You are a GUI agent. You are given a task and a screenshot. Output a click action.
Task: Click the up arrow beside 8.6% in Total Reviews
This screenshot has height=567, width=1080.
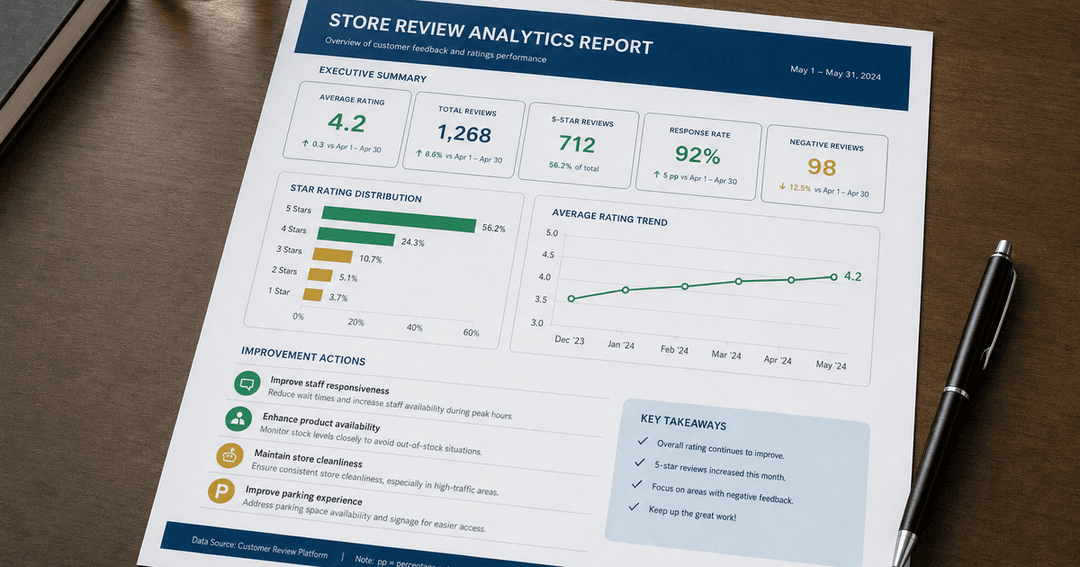point(418,154)
